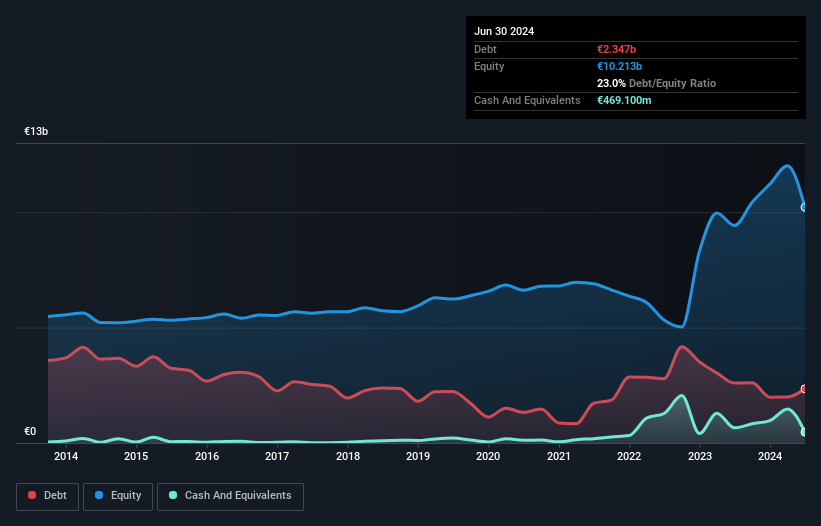The height and width of the screenshot is (526, 821).
Task: Click the €2.347b debt value
Action: click(x=616, y=49)
